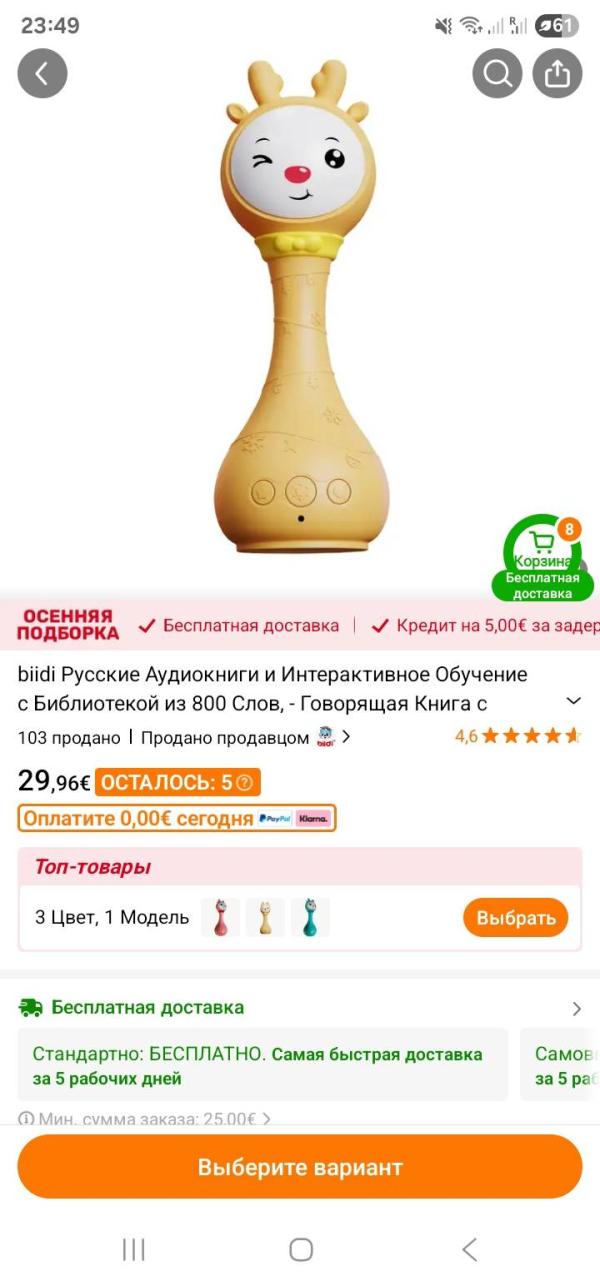
Task: Select the yellow color variant thumbnail
Action: click(x=265, y=917)
